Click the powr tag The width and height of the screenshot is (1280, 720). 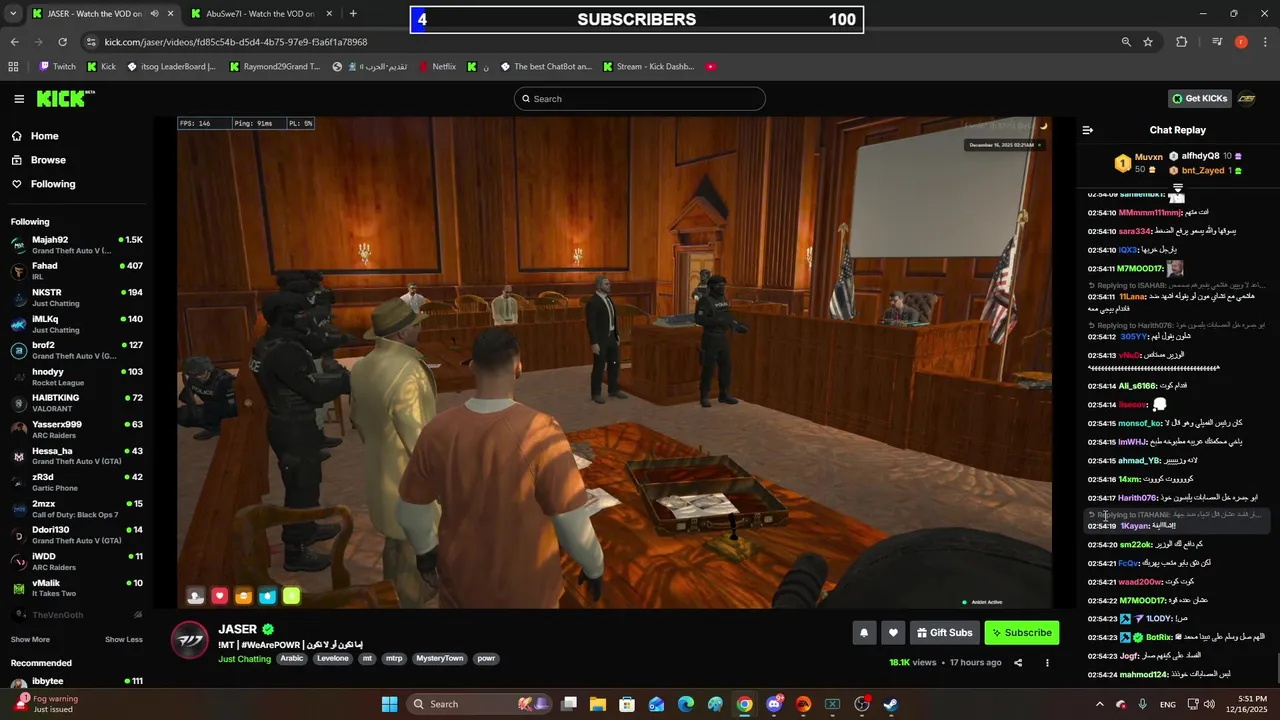(x=486, y=659)
